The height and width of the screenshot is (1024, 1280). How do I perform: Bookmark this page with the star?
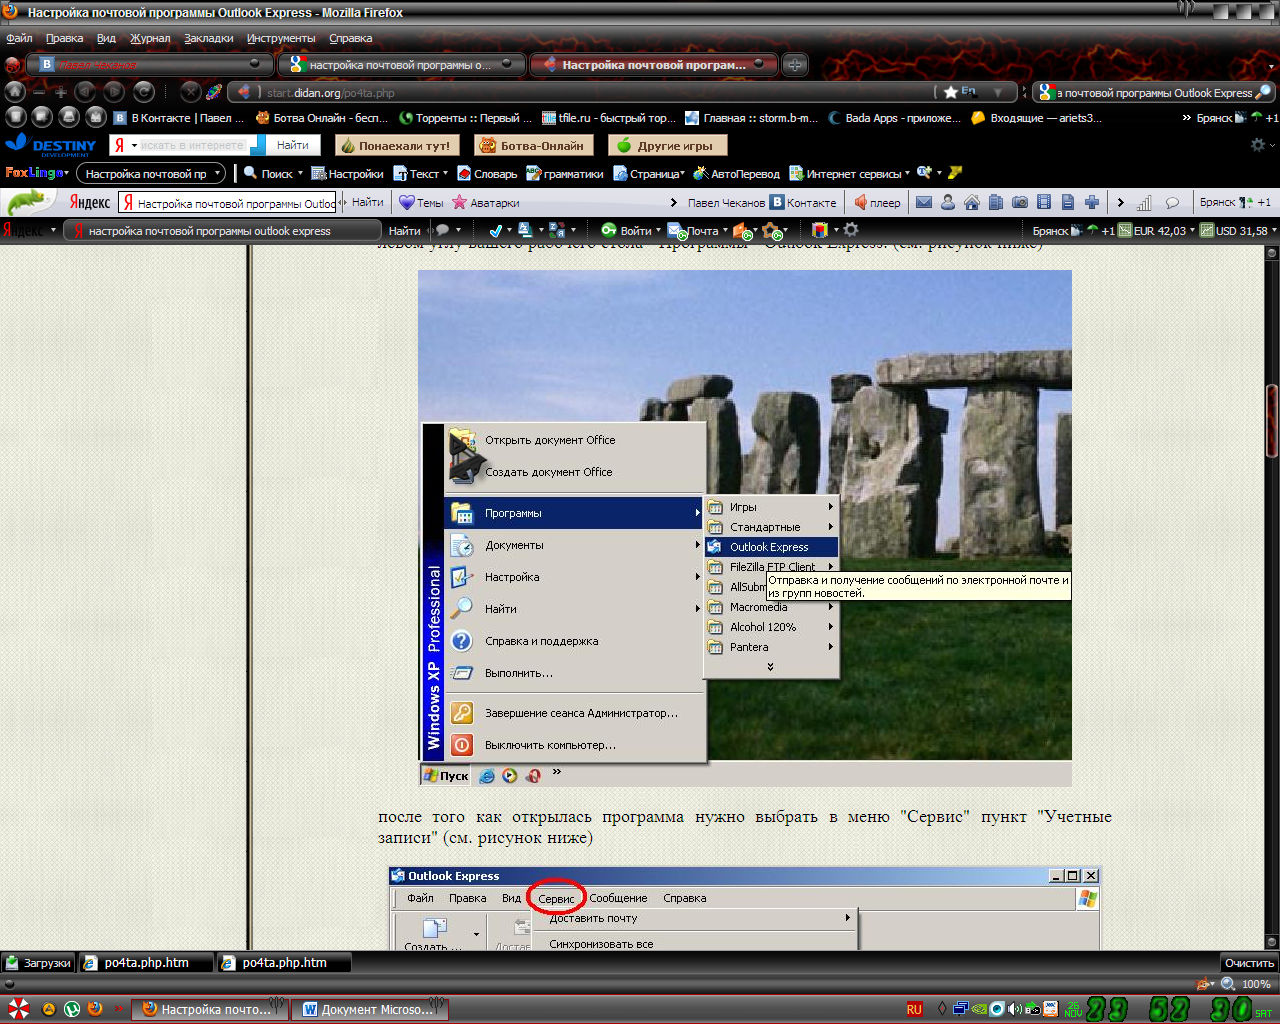[950, 92]
